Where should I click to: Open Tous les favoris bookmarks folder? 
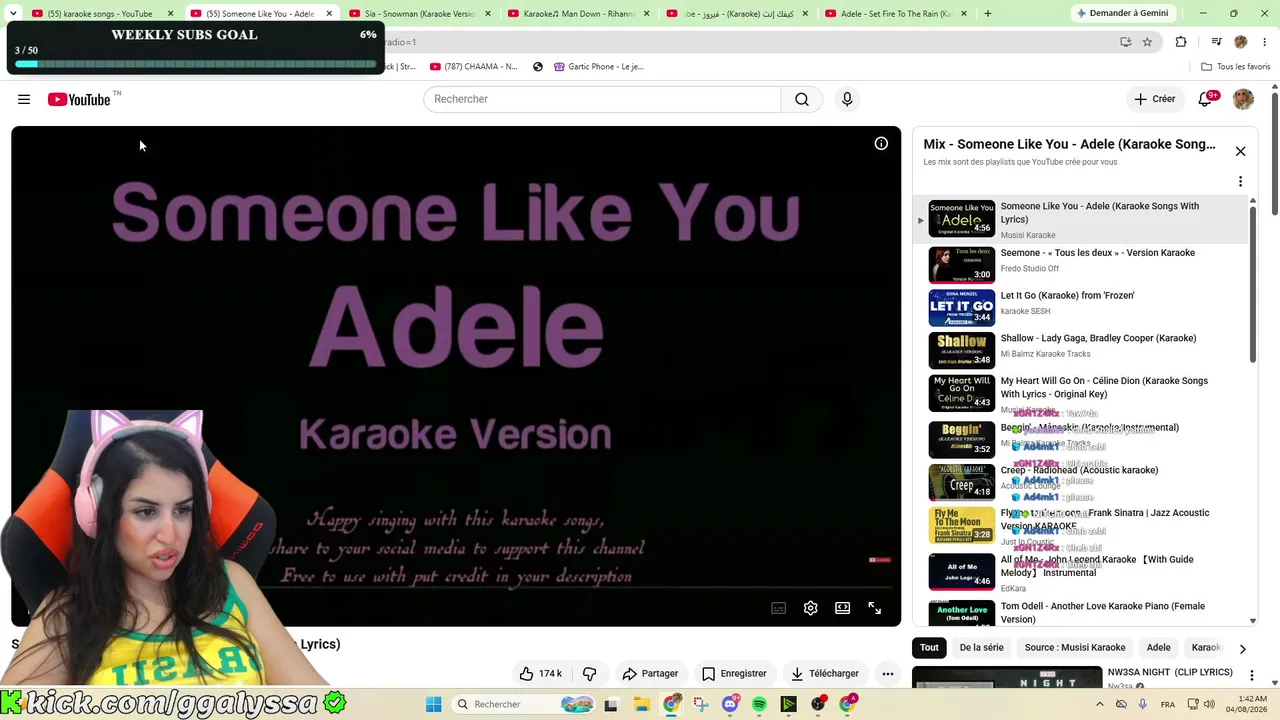click(x=1236, y=67)
